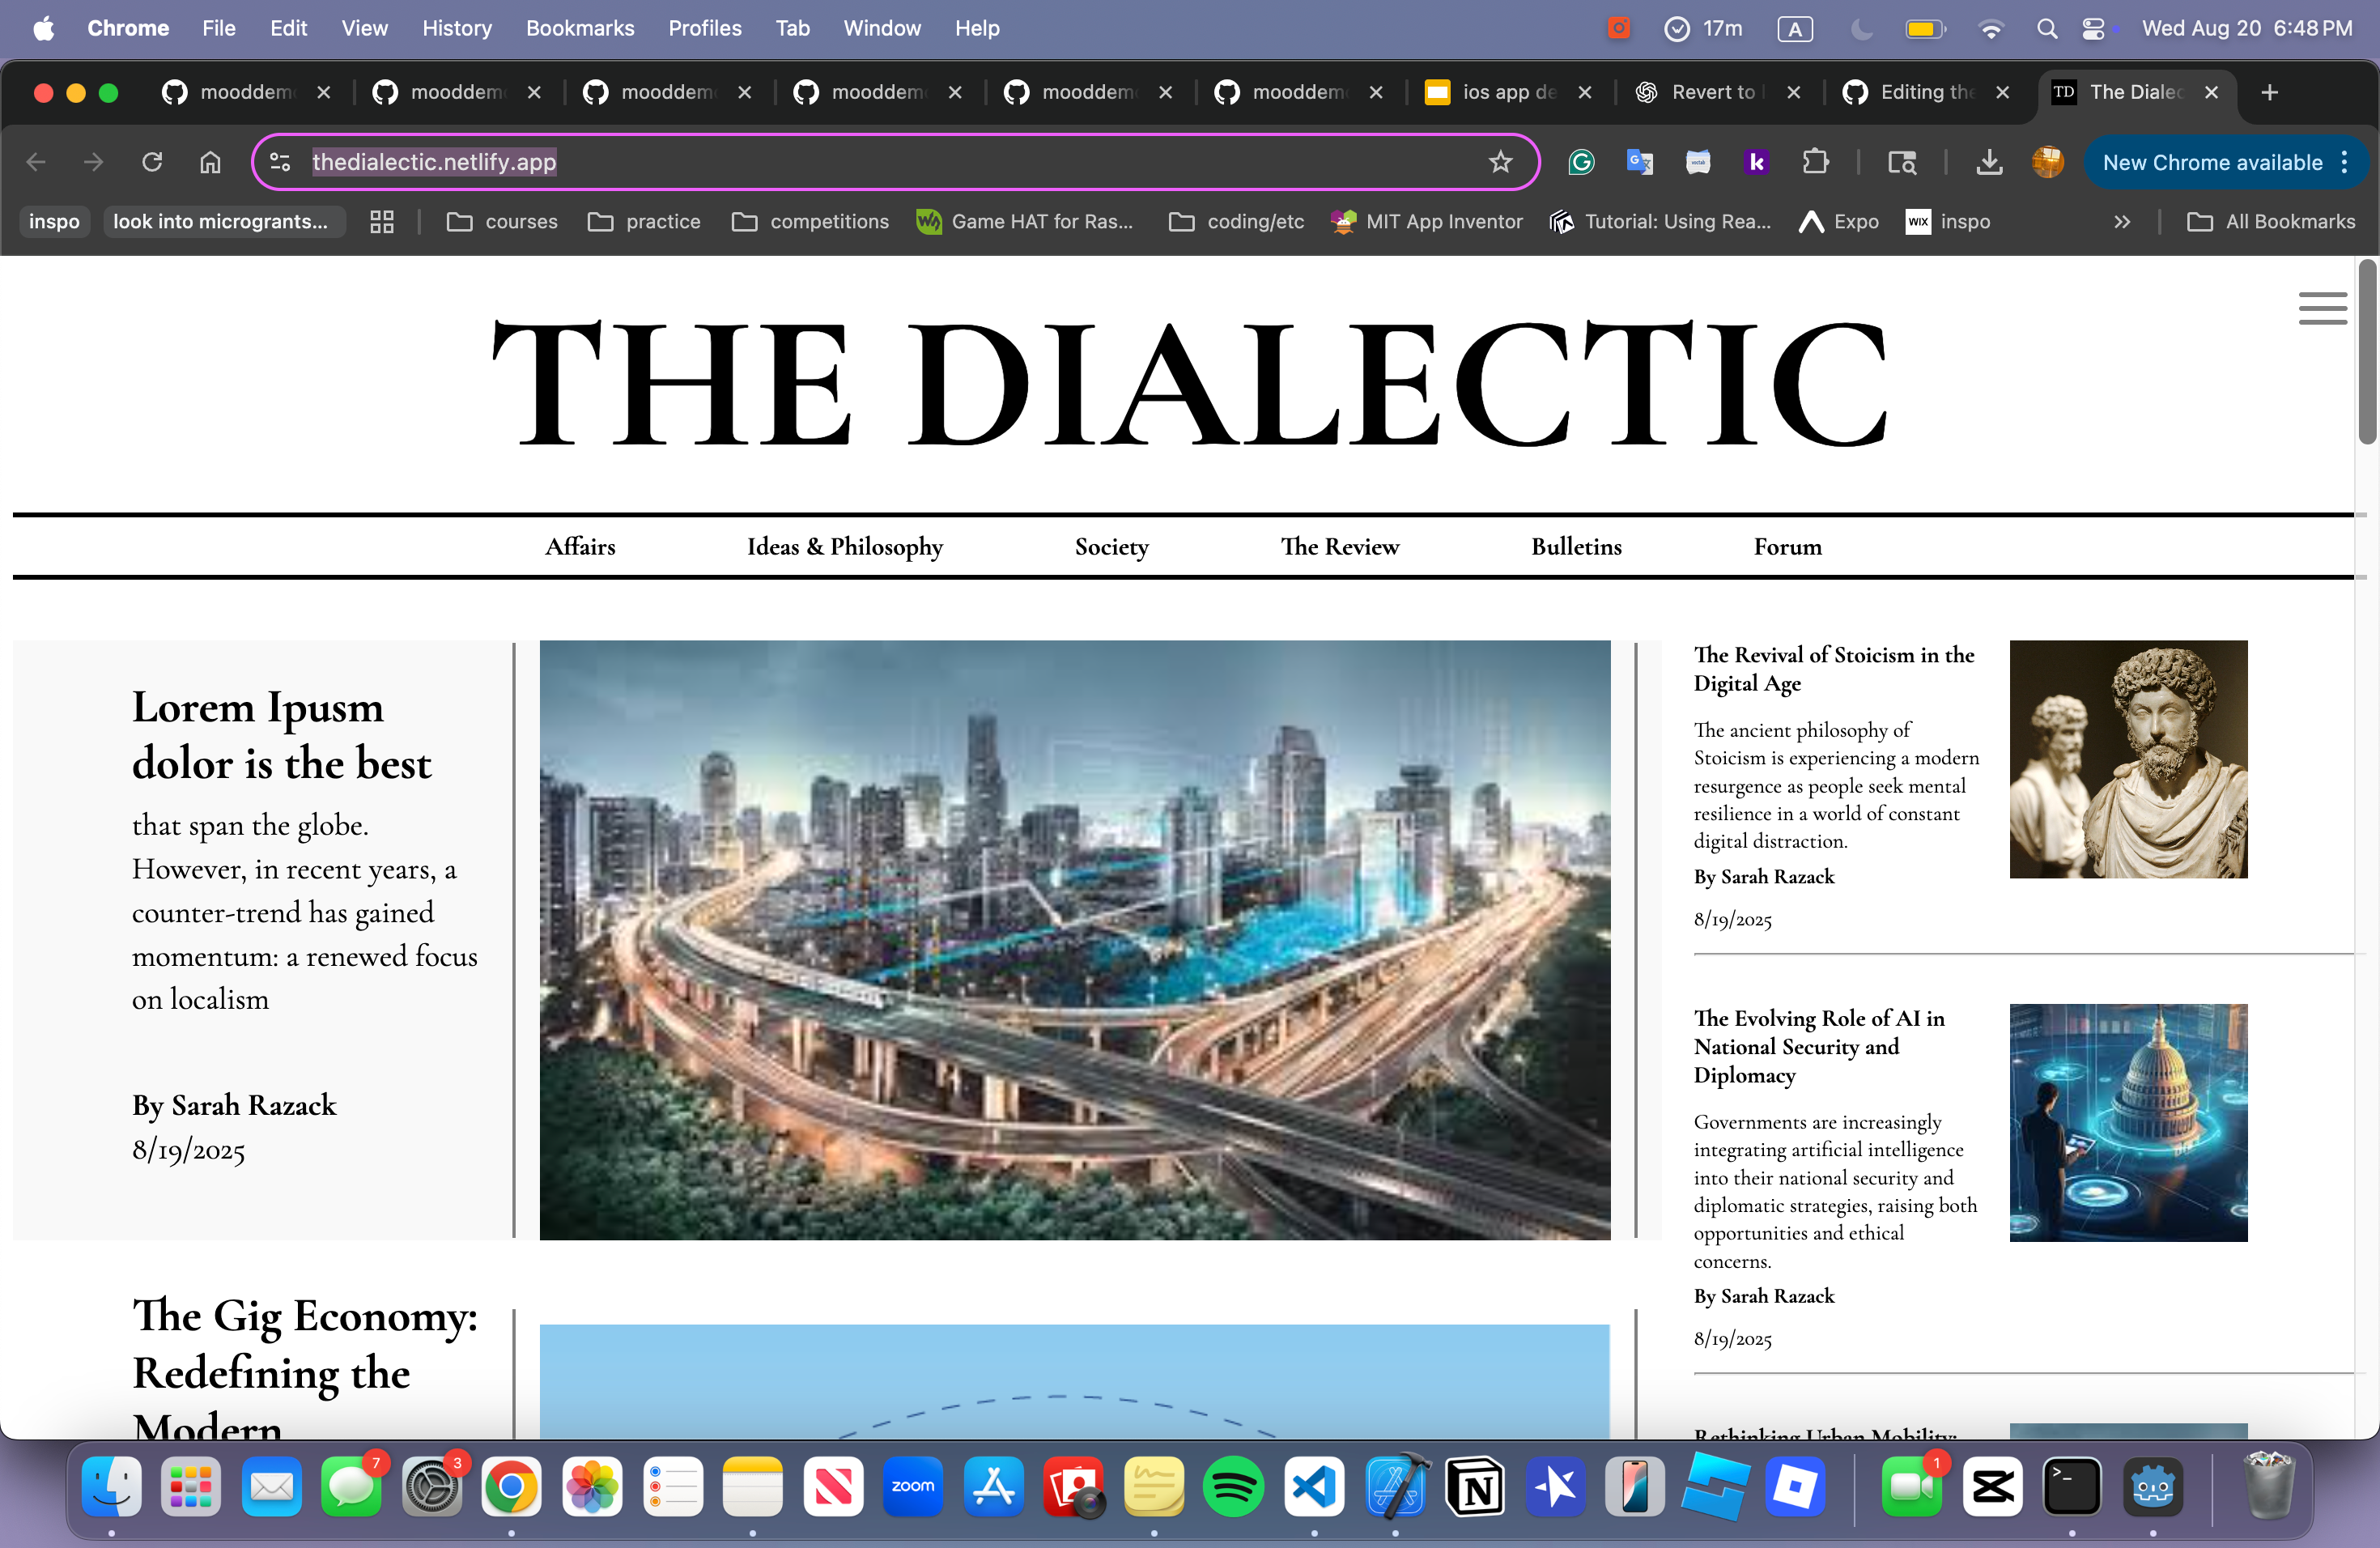Open Notion from the dock
This screenshot has width=2380, height=1548.
click(x=1475, y=1487)
